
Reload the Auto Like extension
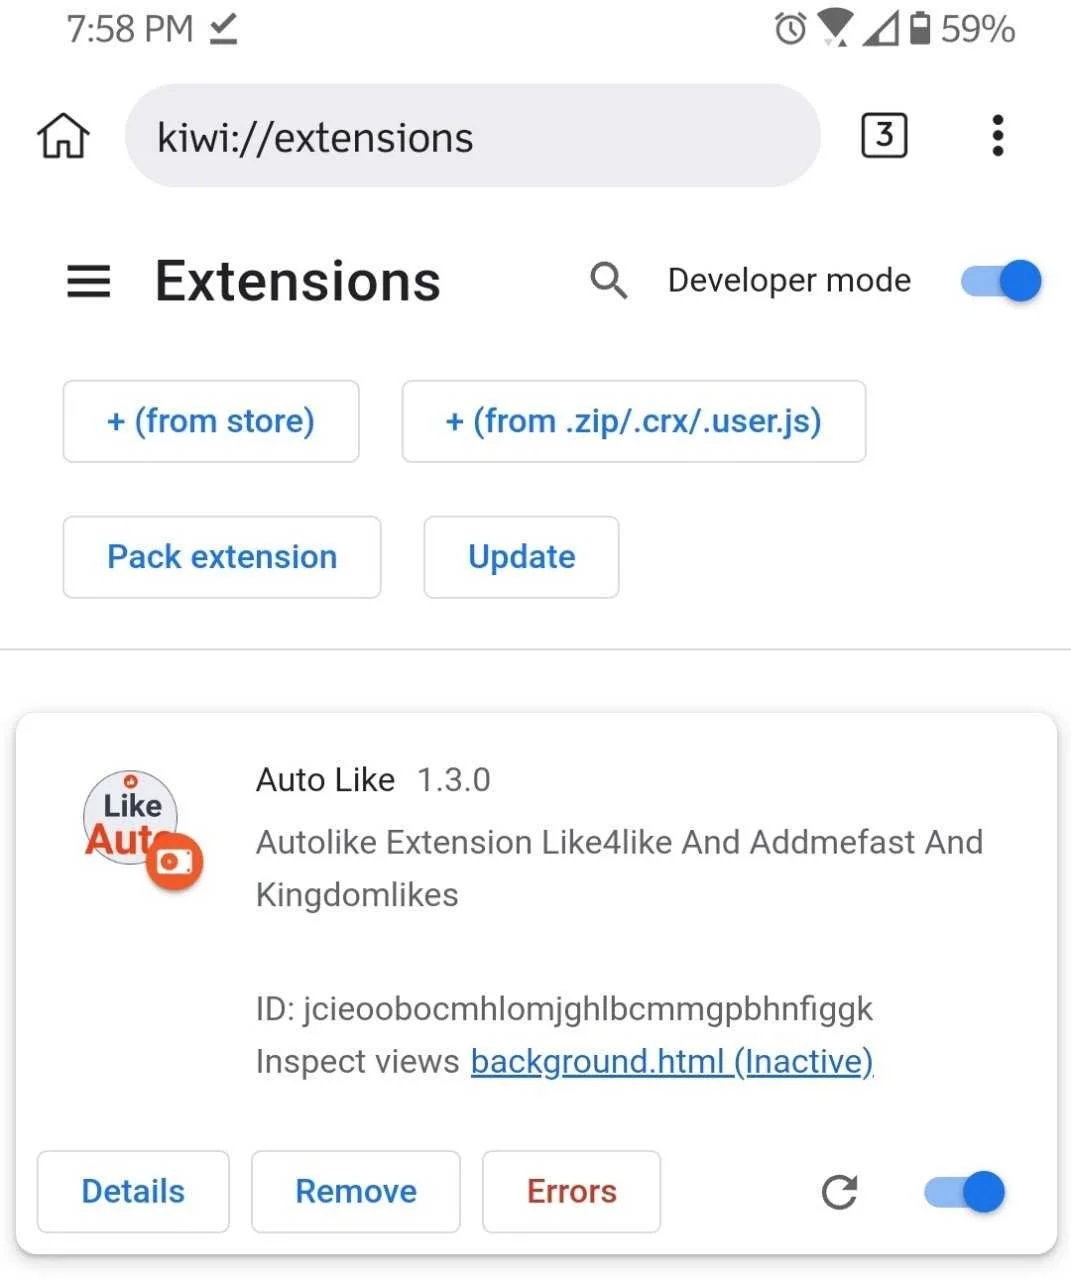[x=839, y=1191]
